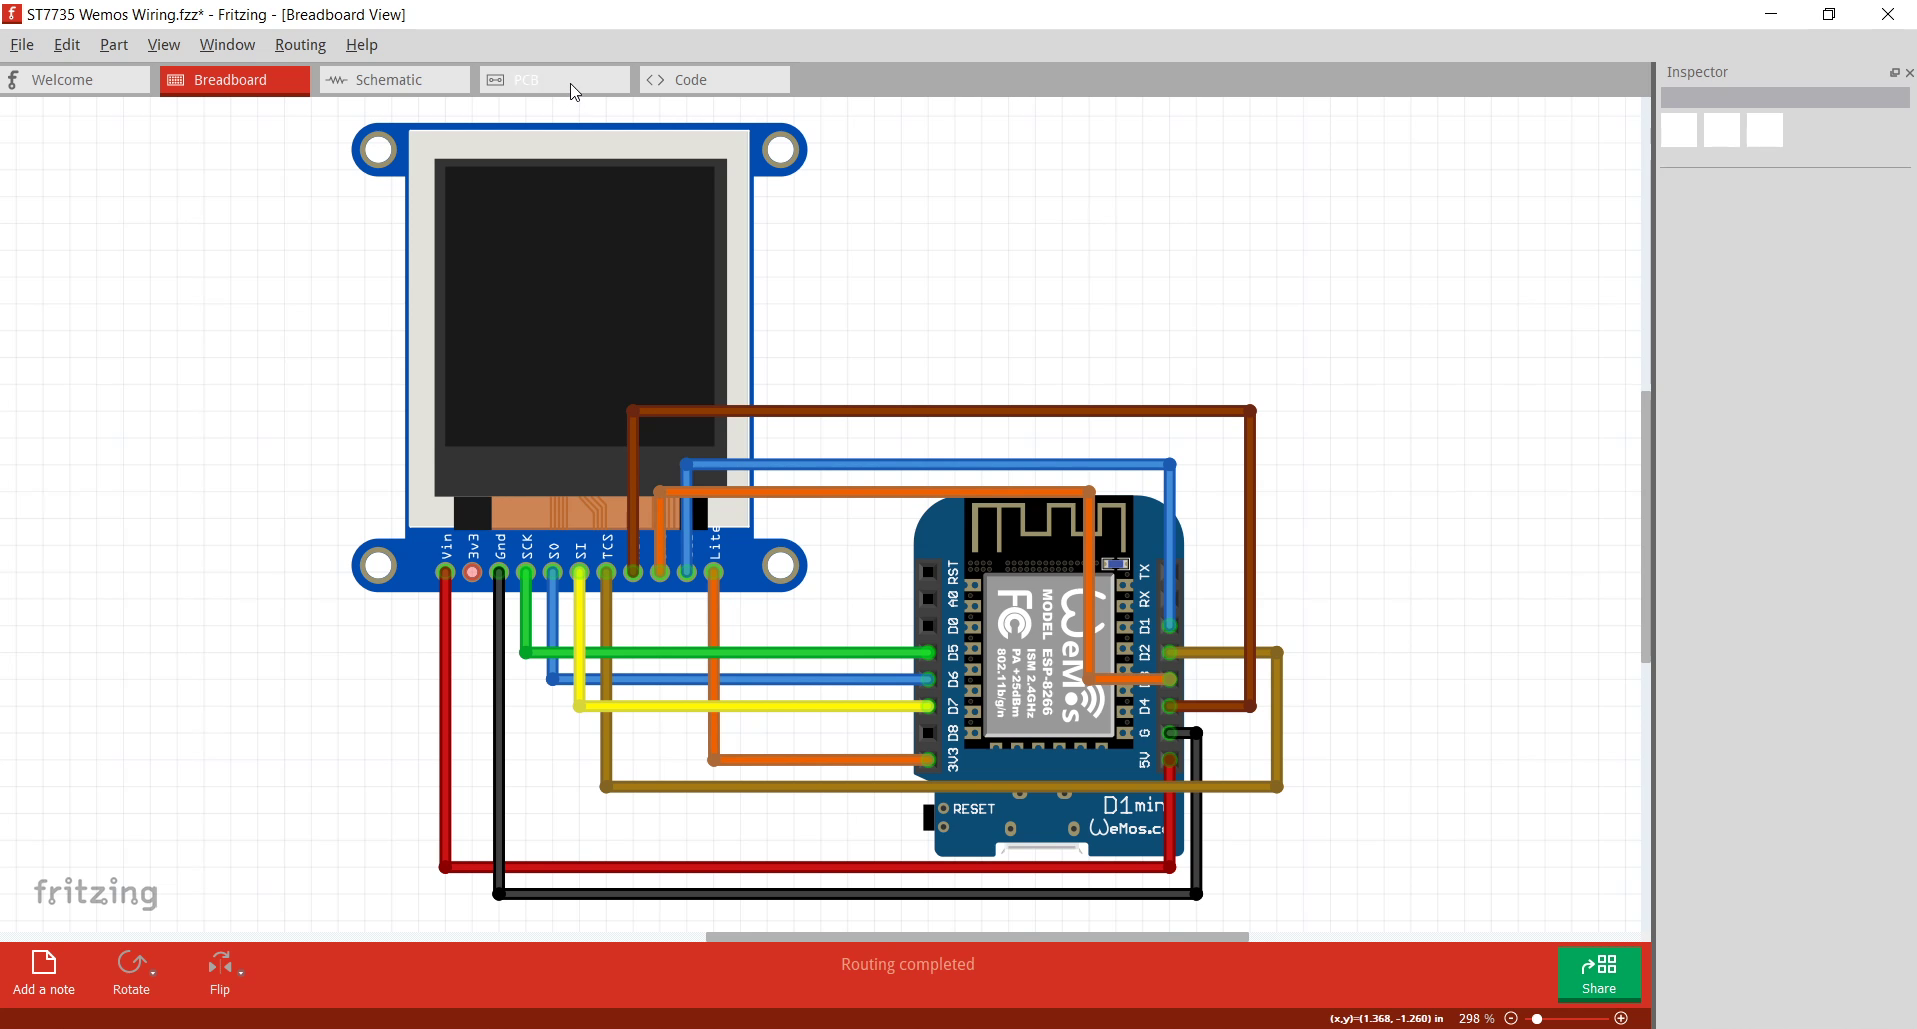Image resolution: width=1917 pixels, height=1029 pixels.
Task: Select the Breadboard view tab
Action: coord(235,80)
